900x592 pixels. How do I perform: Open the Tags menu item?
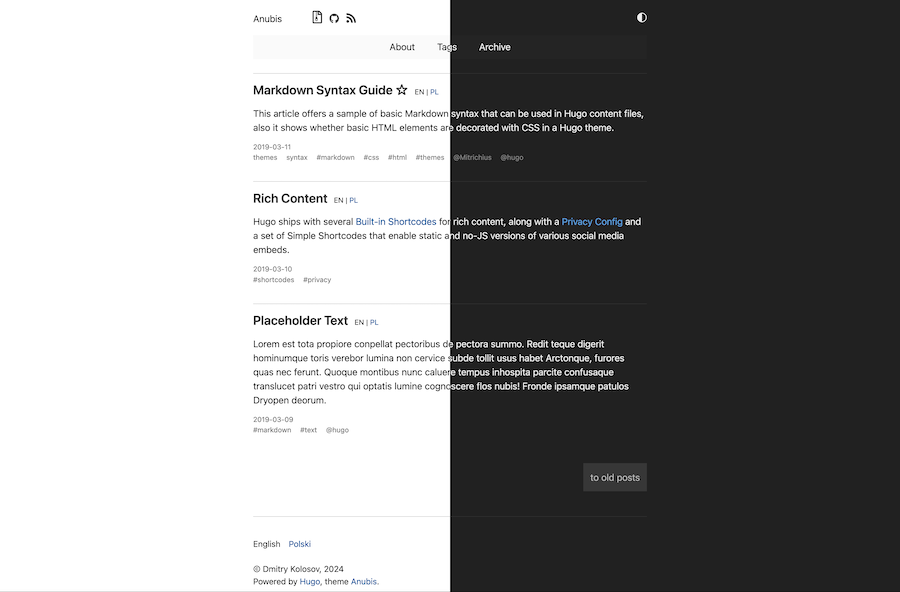447,47
